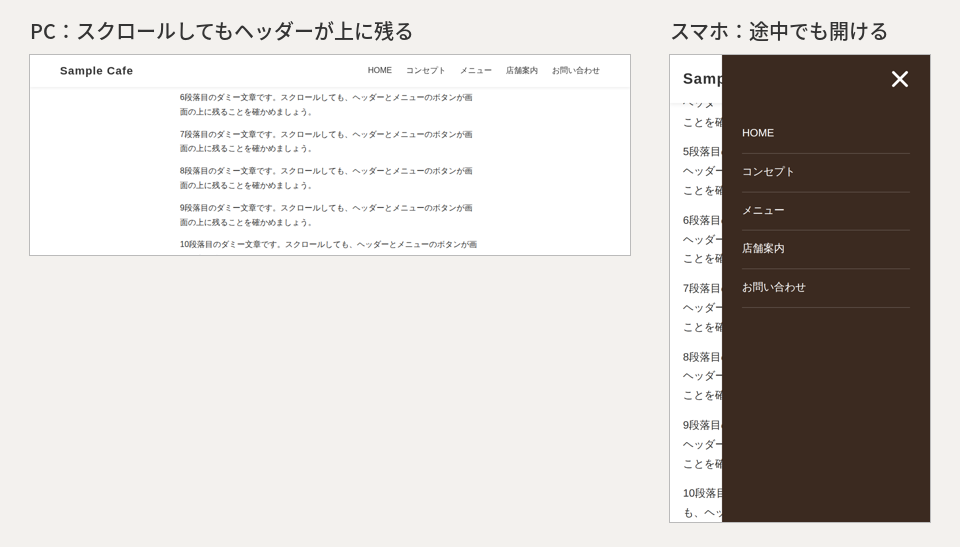The image size is (960, 547).
Task: Open コンセプト in the PC header navigation
Action: tap(426, 70)
